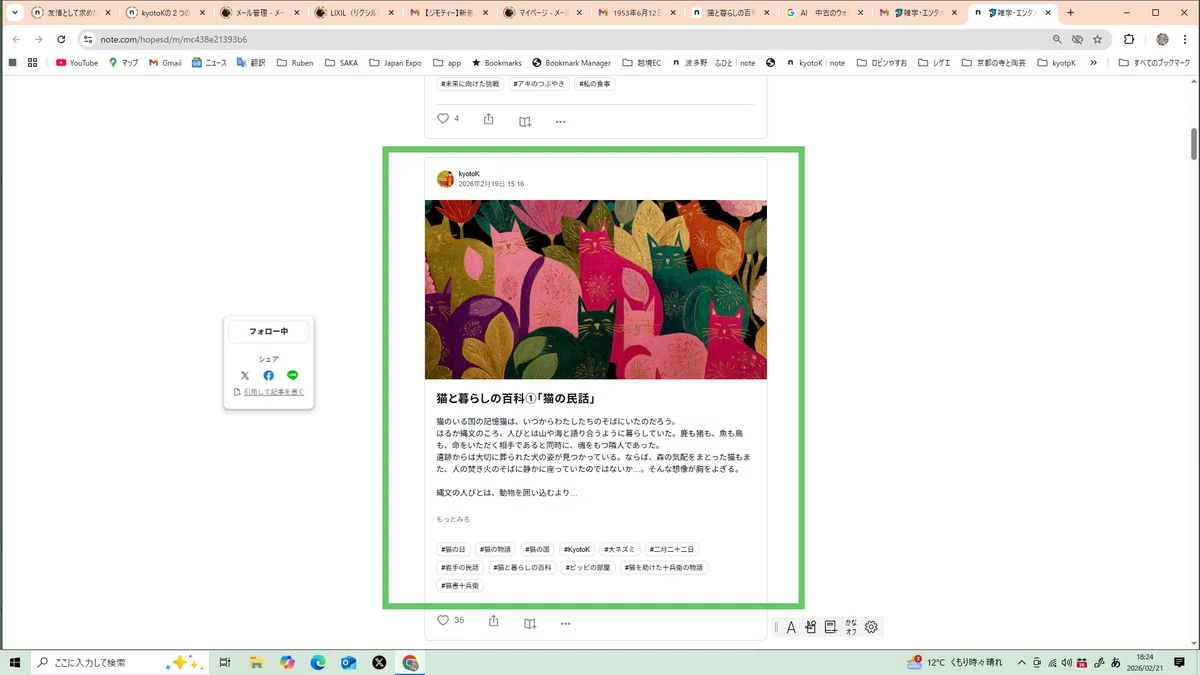Click 引用して記事を書く link
The width and height of the screenshot is (1200, 675).
274,392
